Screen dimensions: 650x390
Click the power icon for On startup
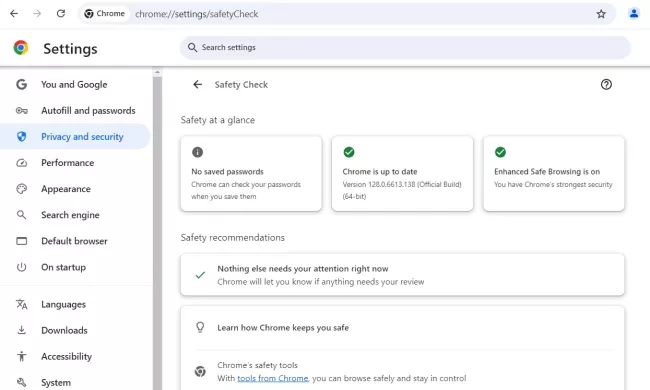pos(22,267)
